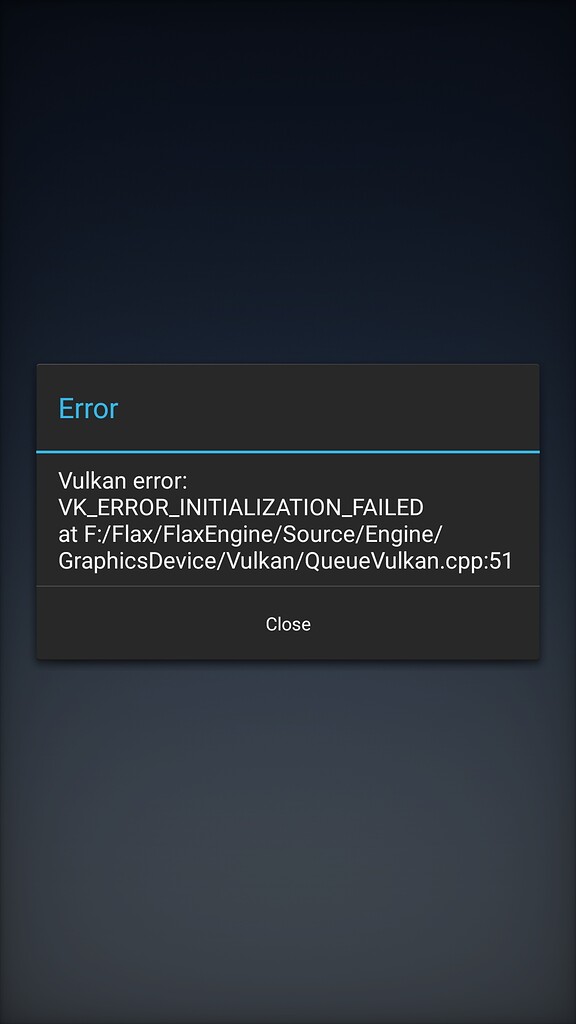Tap dimmed background below the dialog
This screenshot has height=1024, width=576.
click(x=288, y=842)
